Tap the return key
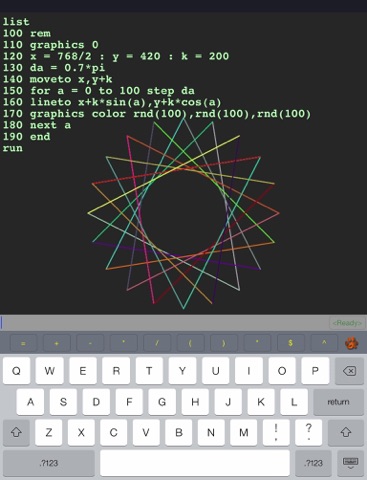This screenshot has width=367, height=480. click(x=338, y=402)
